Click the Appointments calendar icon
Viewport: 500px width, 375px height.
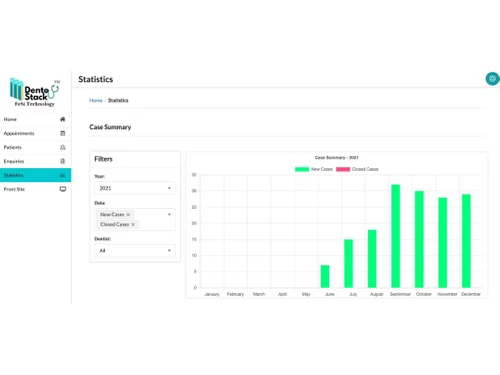coord(63,133)
